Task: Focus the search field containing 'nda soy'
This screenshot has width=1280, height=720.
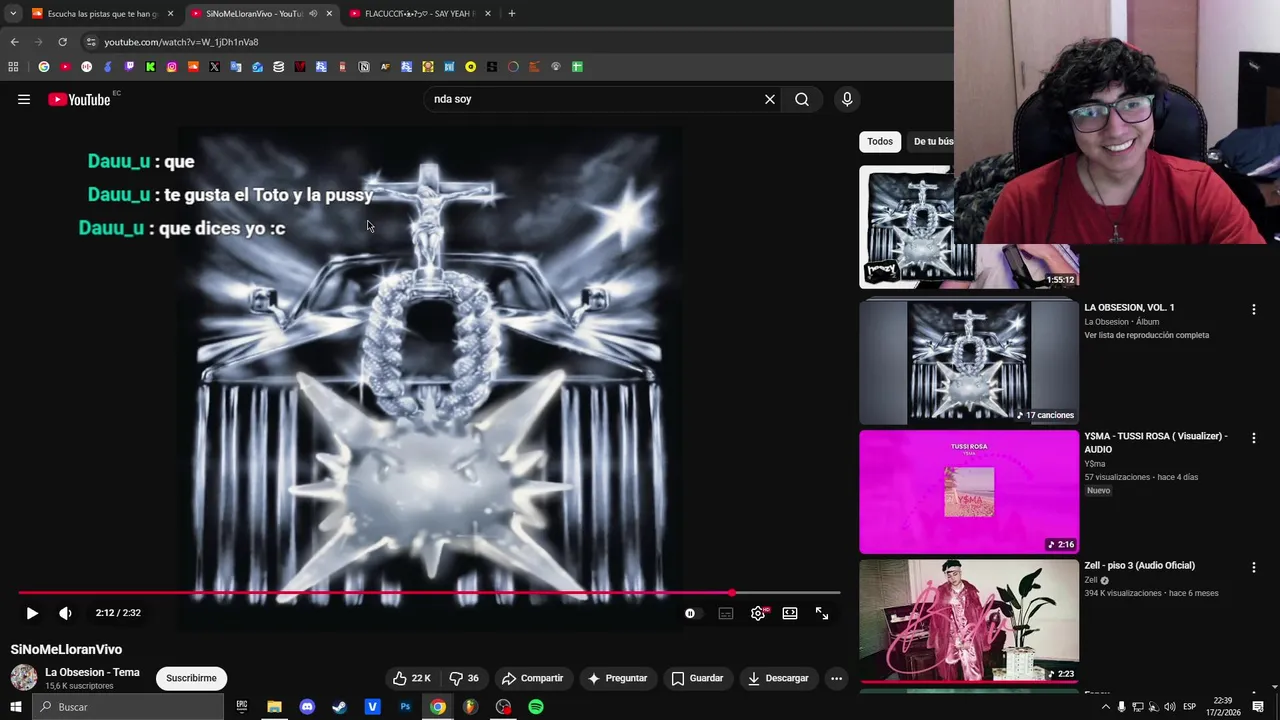Action: (590, 99)
